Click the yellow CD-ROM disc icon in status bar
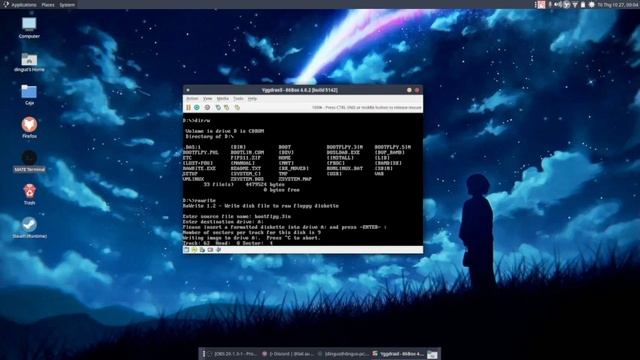 coord(194,249)
